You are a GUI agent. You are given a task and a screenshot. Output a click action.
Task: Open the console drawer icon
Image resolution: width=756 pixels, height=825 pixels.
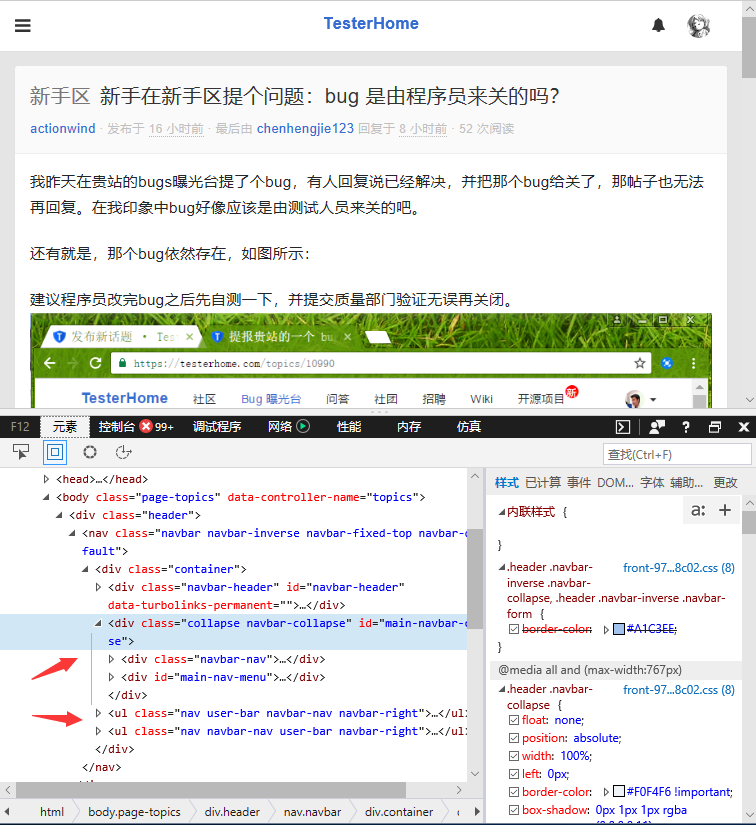(622, 427)
